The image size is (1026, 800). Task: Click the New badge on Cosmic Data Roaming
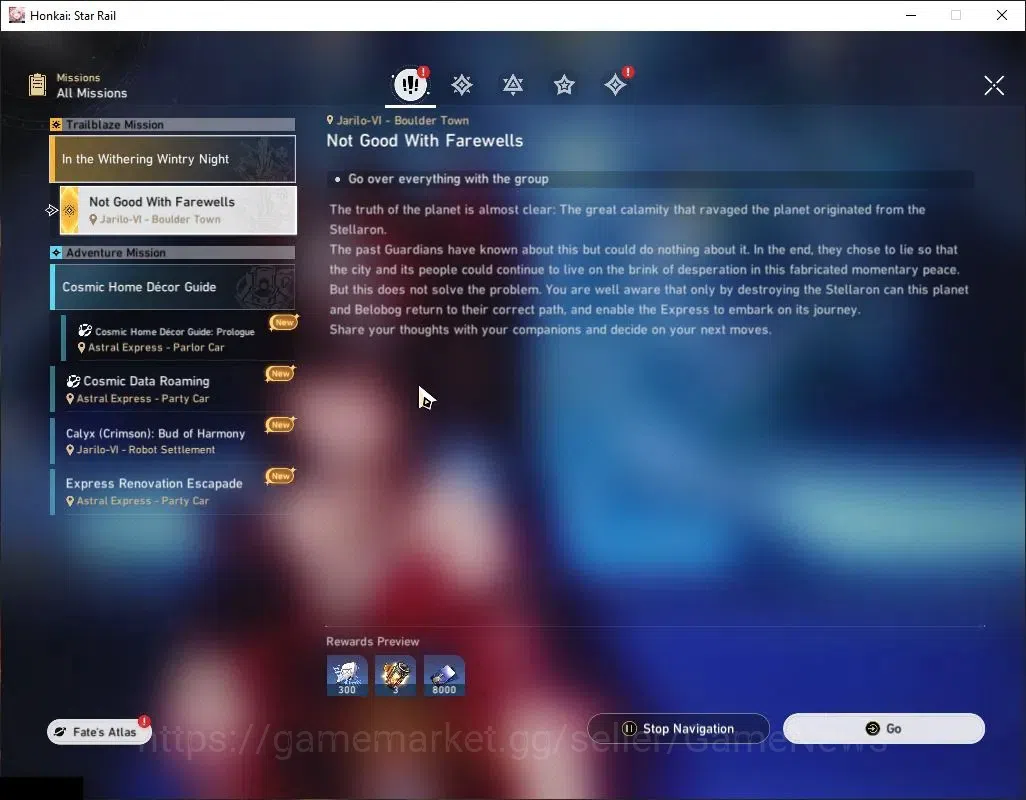pos(281,374)
